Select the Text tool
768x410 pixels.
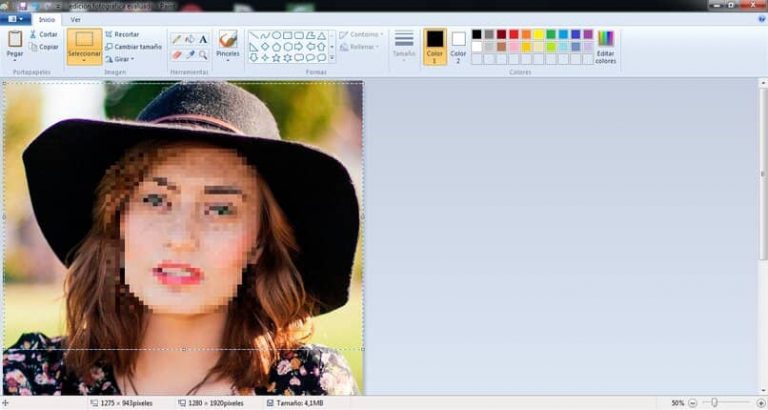tap(203, 39)
